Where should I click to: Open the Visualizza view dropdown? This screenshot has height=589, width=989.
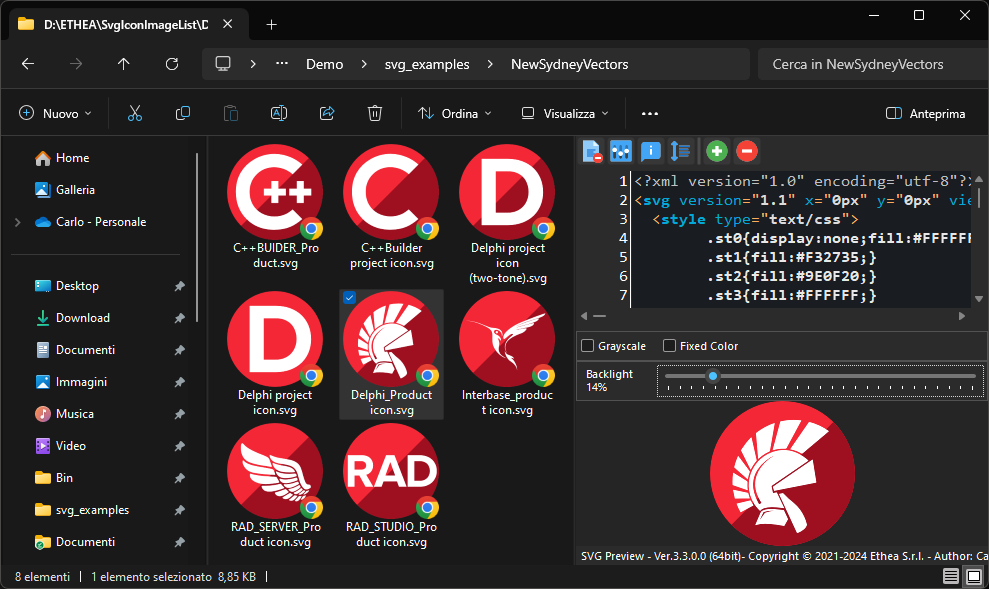coord(565,114)
